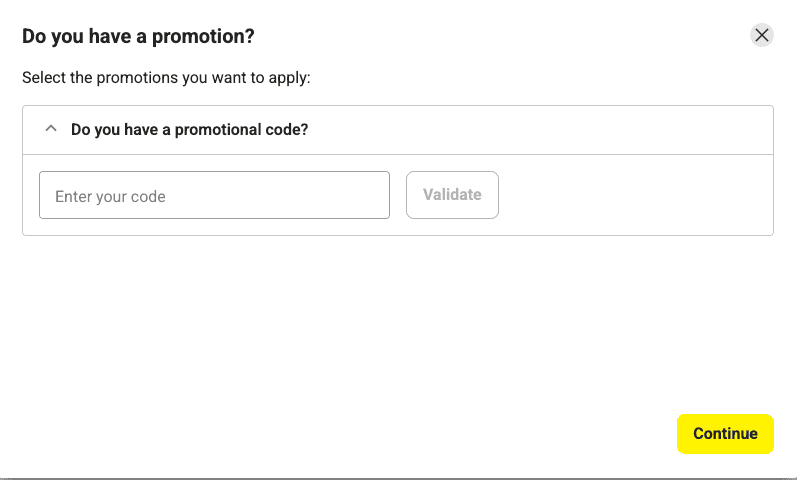
Task: Toggle the up-arrow chevron icon
Action: 51,129
